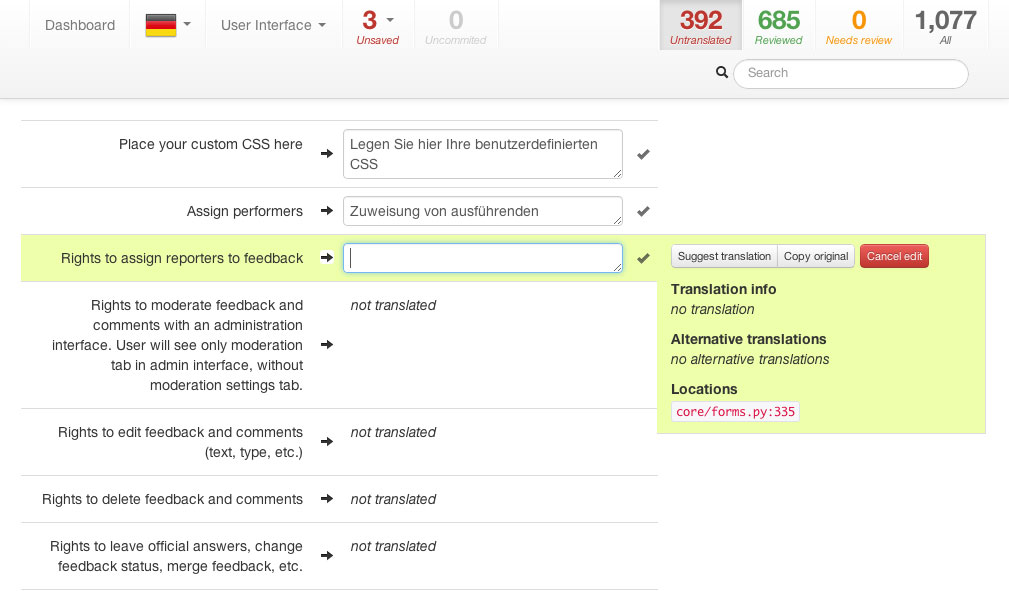
Task: Click the Suggest translation button
Action: tap(724, 256)
